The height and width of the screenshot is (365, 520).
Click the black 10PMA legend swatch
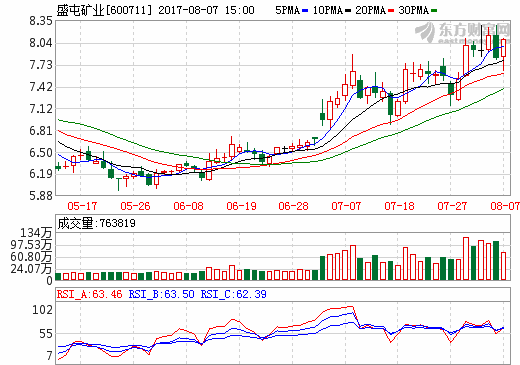pos(348,11)
